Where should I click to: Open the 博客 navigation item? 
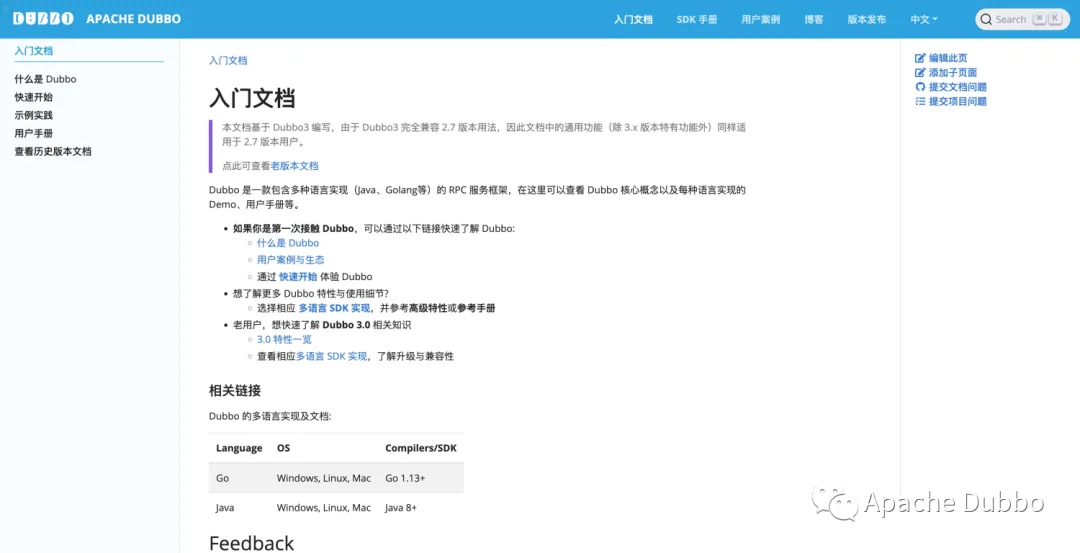coord(813,19)
